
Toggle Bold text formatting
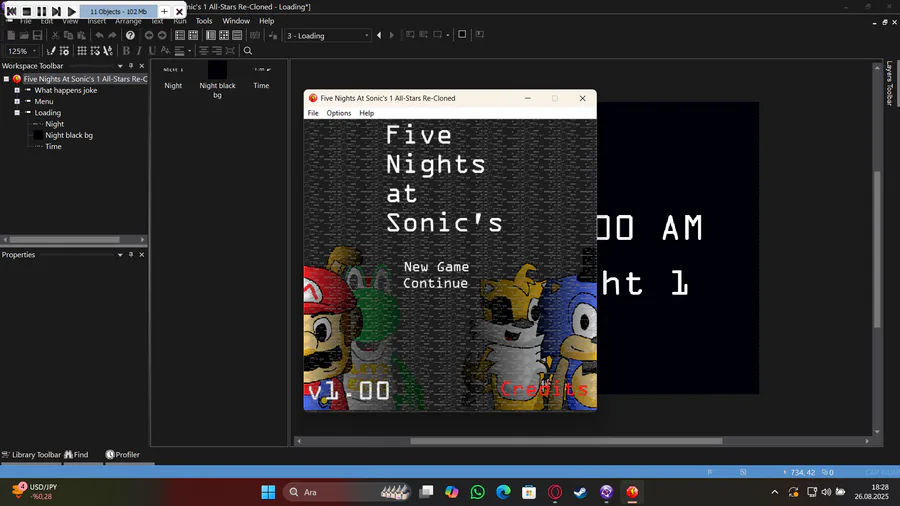coord(126,51)
